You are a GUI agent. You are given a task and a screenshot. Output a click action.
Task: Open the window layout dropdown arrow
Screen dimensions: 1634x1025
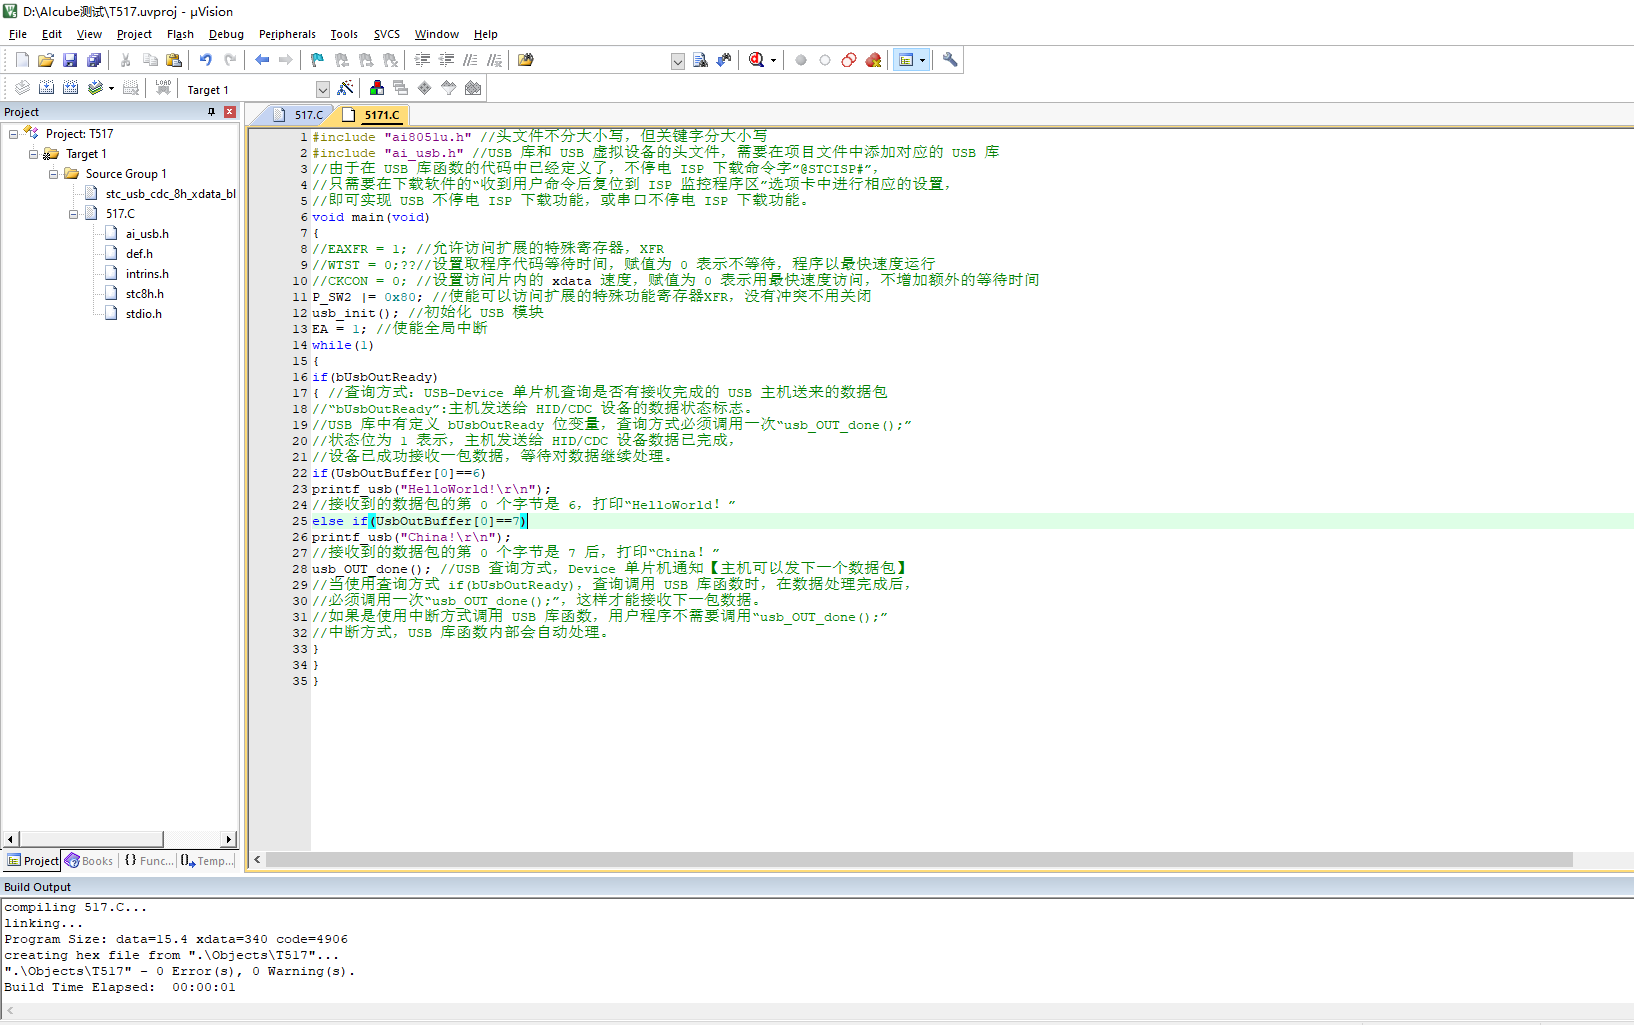922,60
